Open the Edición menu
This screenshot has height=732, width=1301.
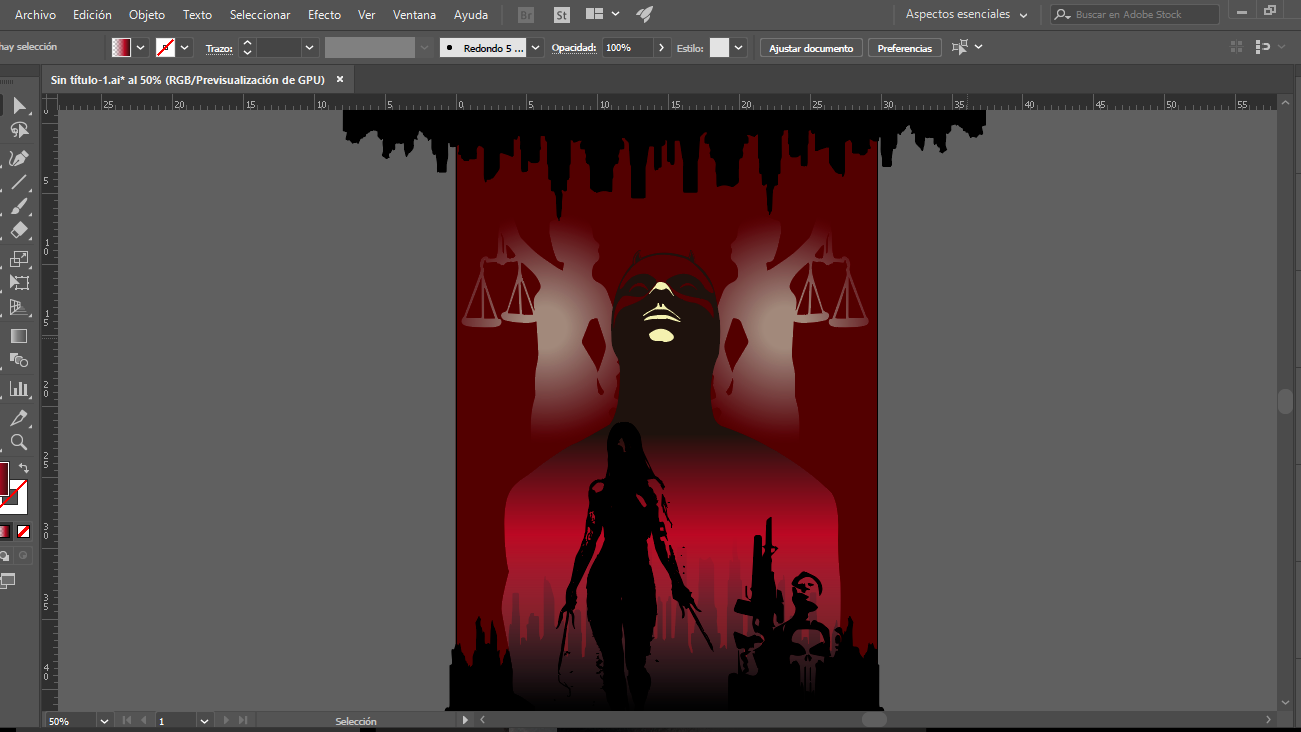point(92,15)
